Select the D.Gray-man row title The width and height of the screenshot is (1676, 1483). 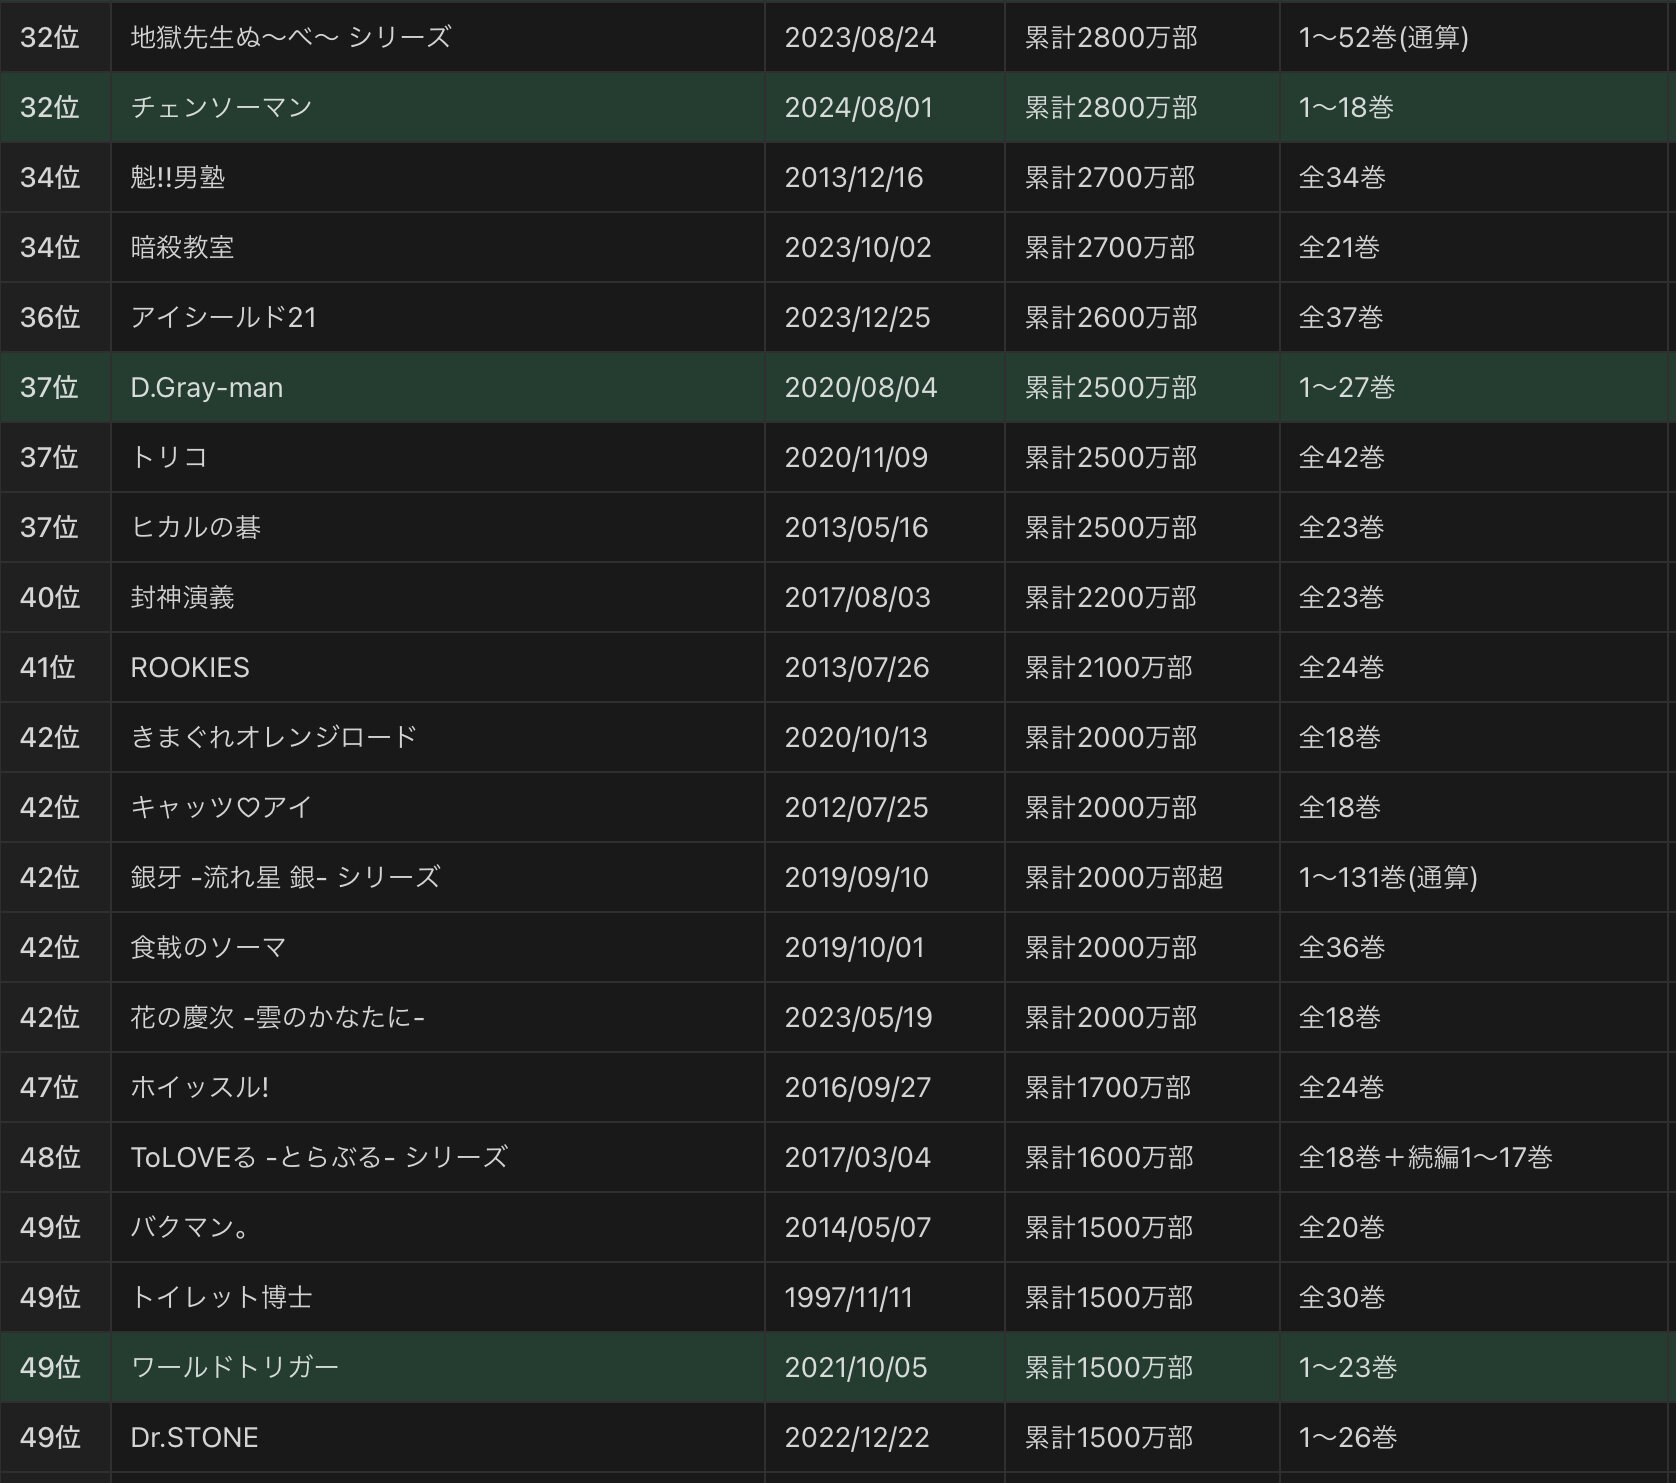[x=206, y=387]
